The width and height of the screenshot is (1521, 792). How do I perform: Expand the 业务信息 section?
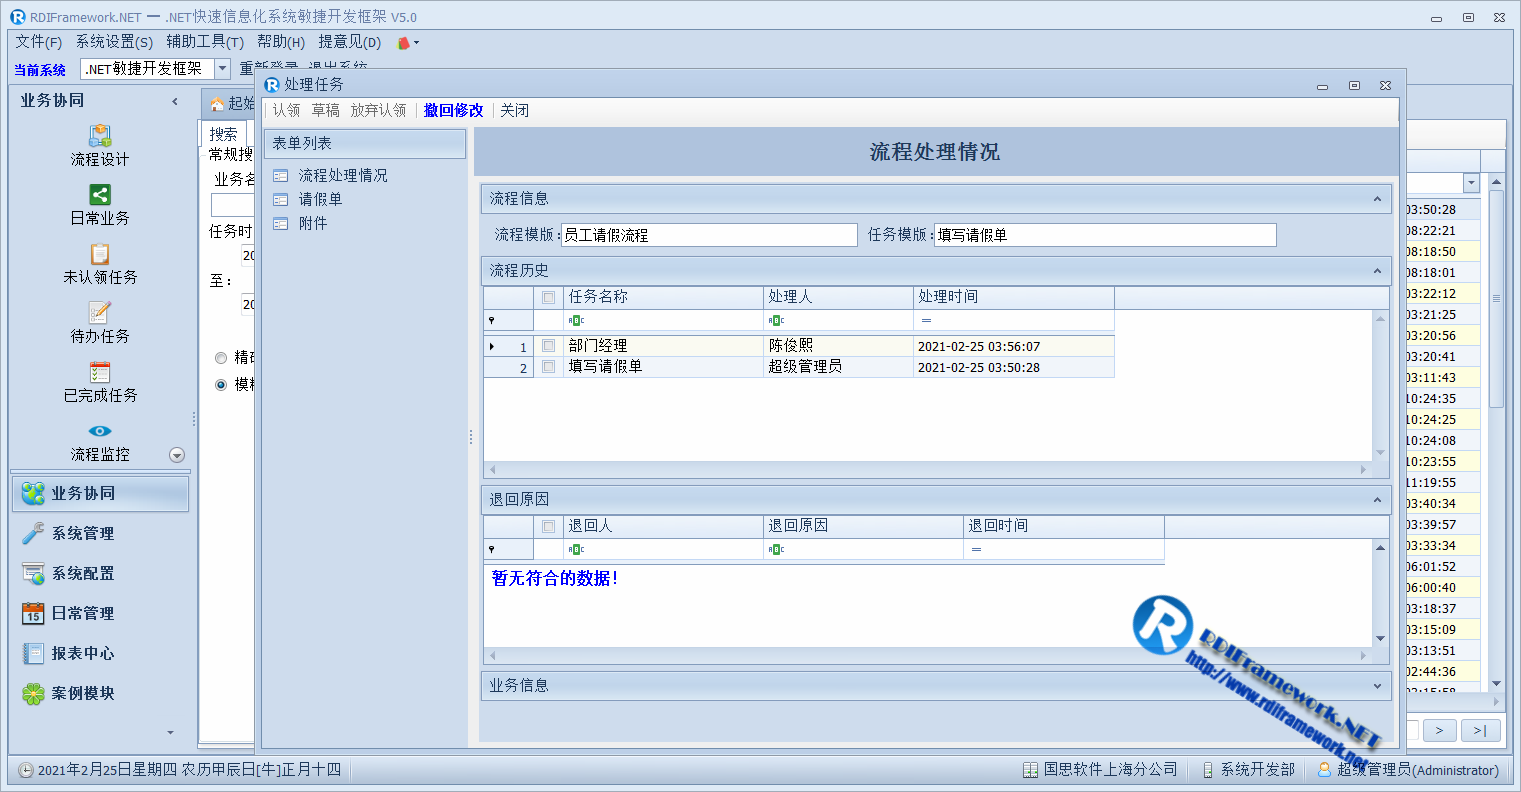pos(1377,686)
